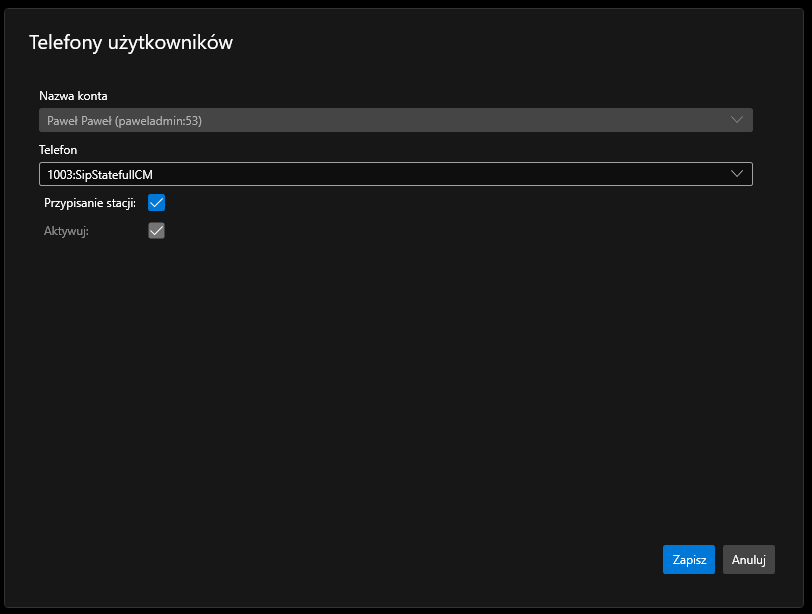The image size is (812, 614).
Task: Click the gray checkmark icon beside Aktywuj
Action: coord(156,231)
